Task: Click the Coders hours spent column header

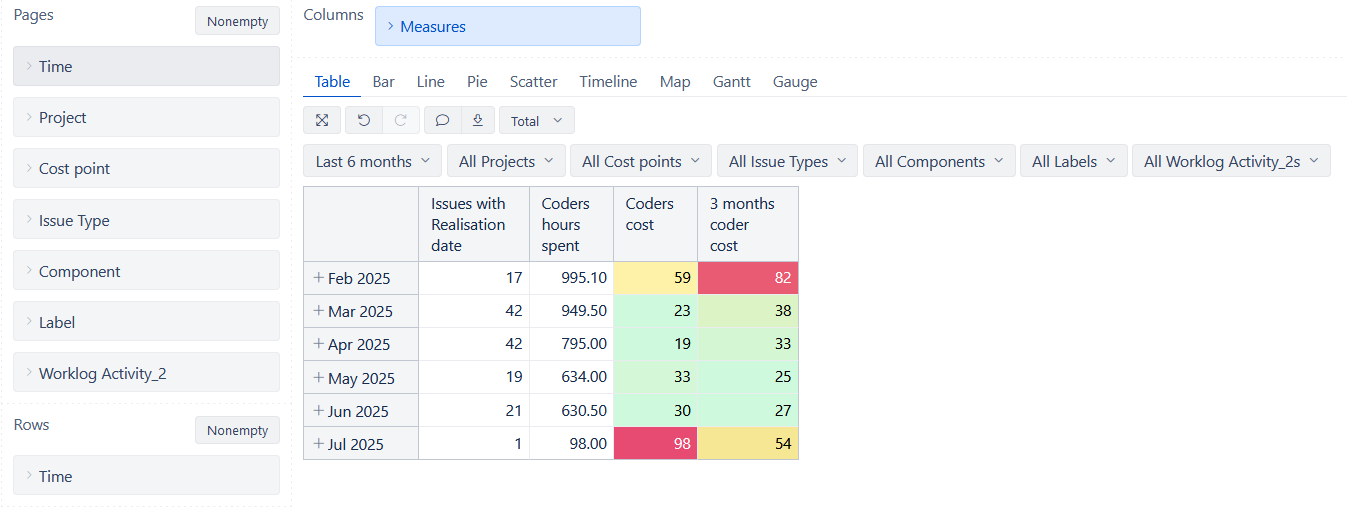Action: click(571, 224)
